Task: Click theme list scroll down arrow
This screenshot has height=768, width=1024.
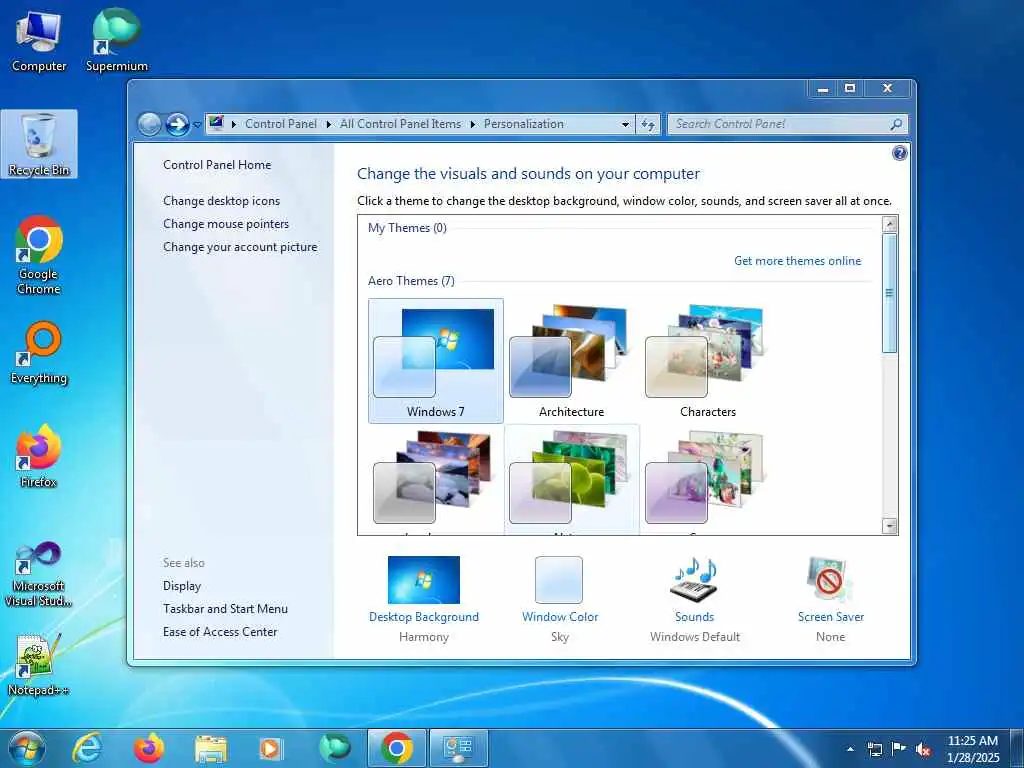Action: tap(889, 526)
